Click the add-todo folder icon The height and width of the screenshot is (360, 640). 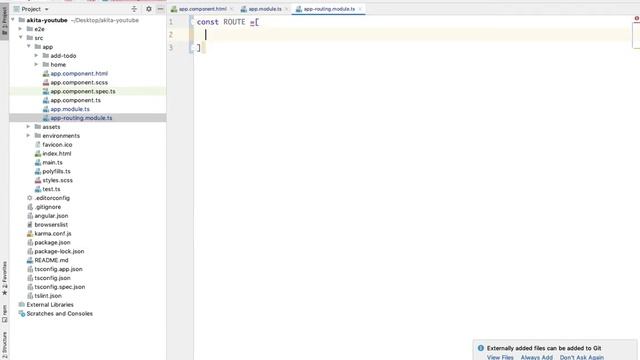(46, 56)
